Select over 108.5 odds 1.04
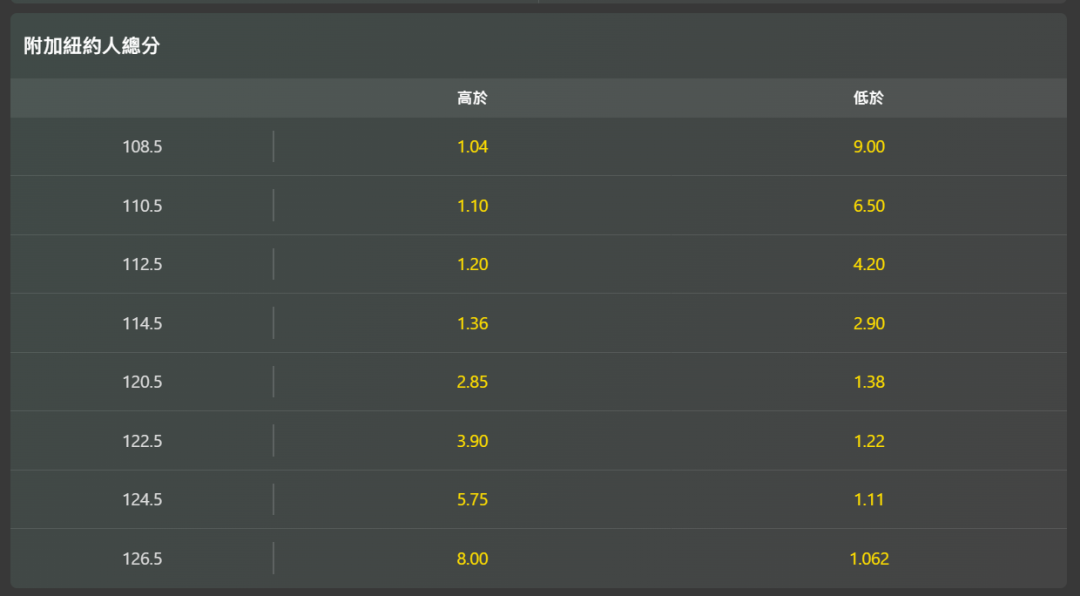1080x596 pixels. coord(472,147)
